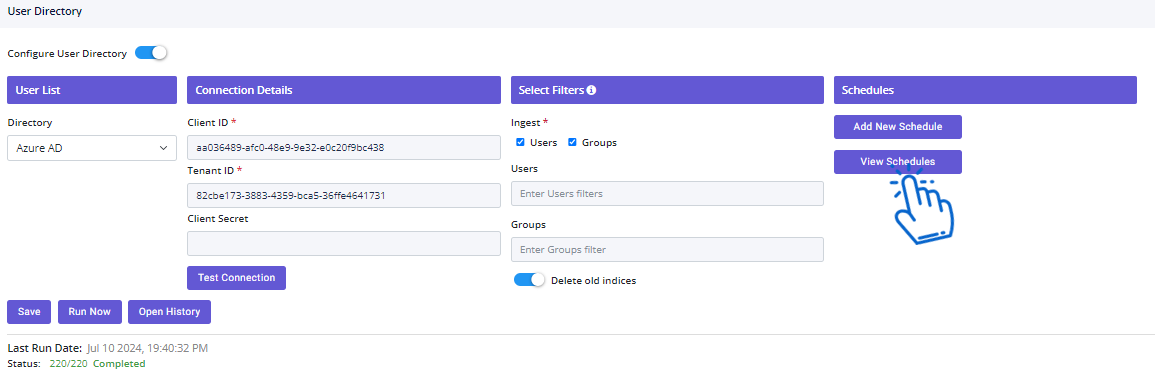Toggle the Configure User Directory switch

tap(151, 53)
